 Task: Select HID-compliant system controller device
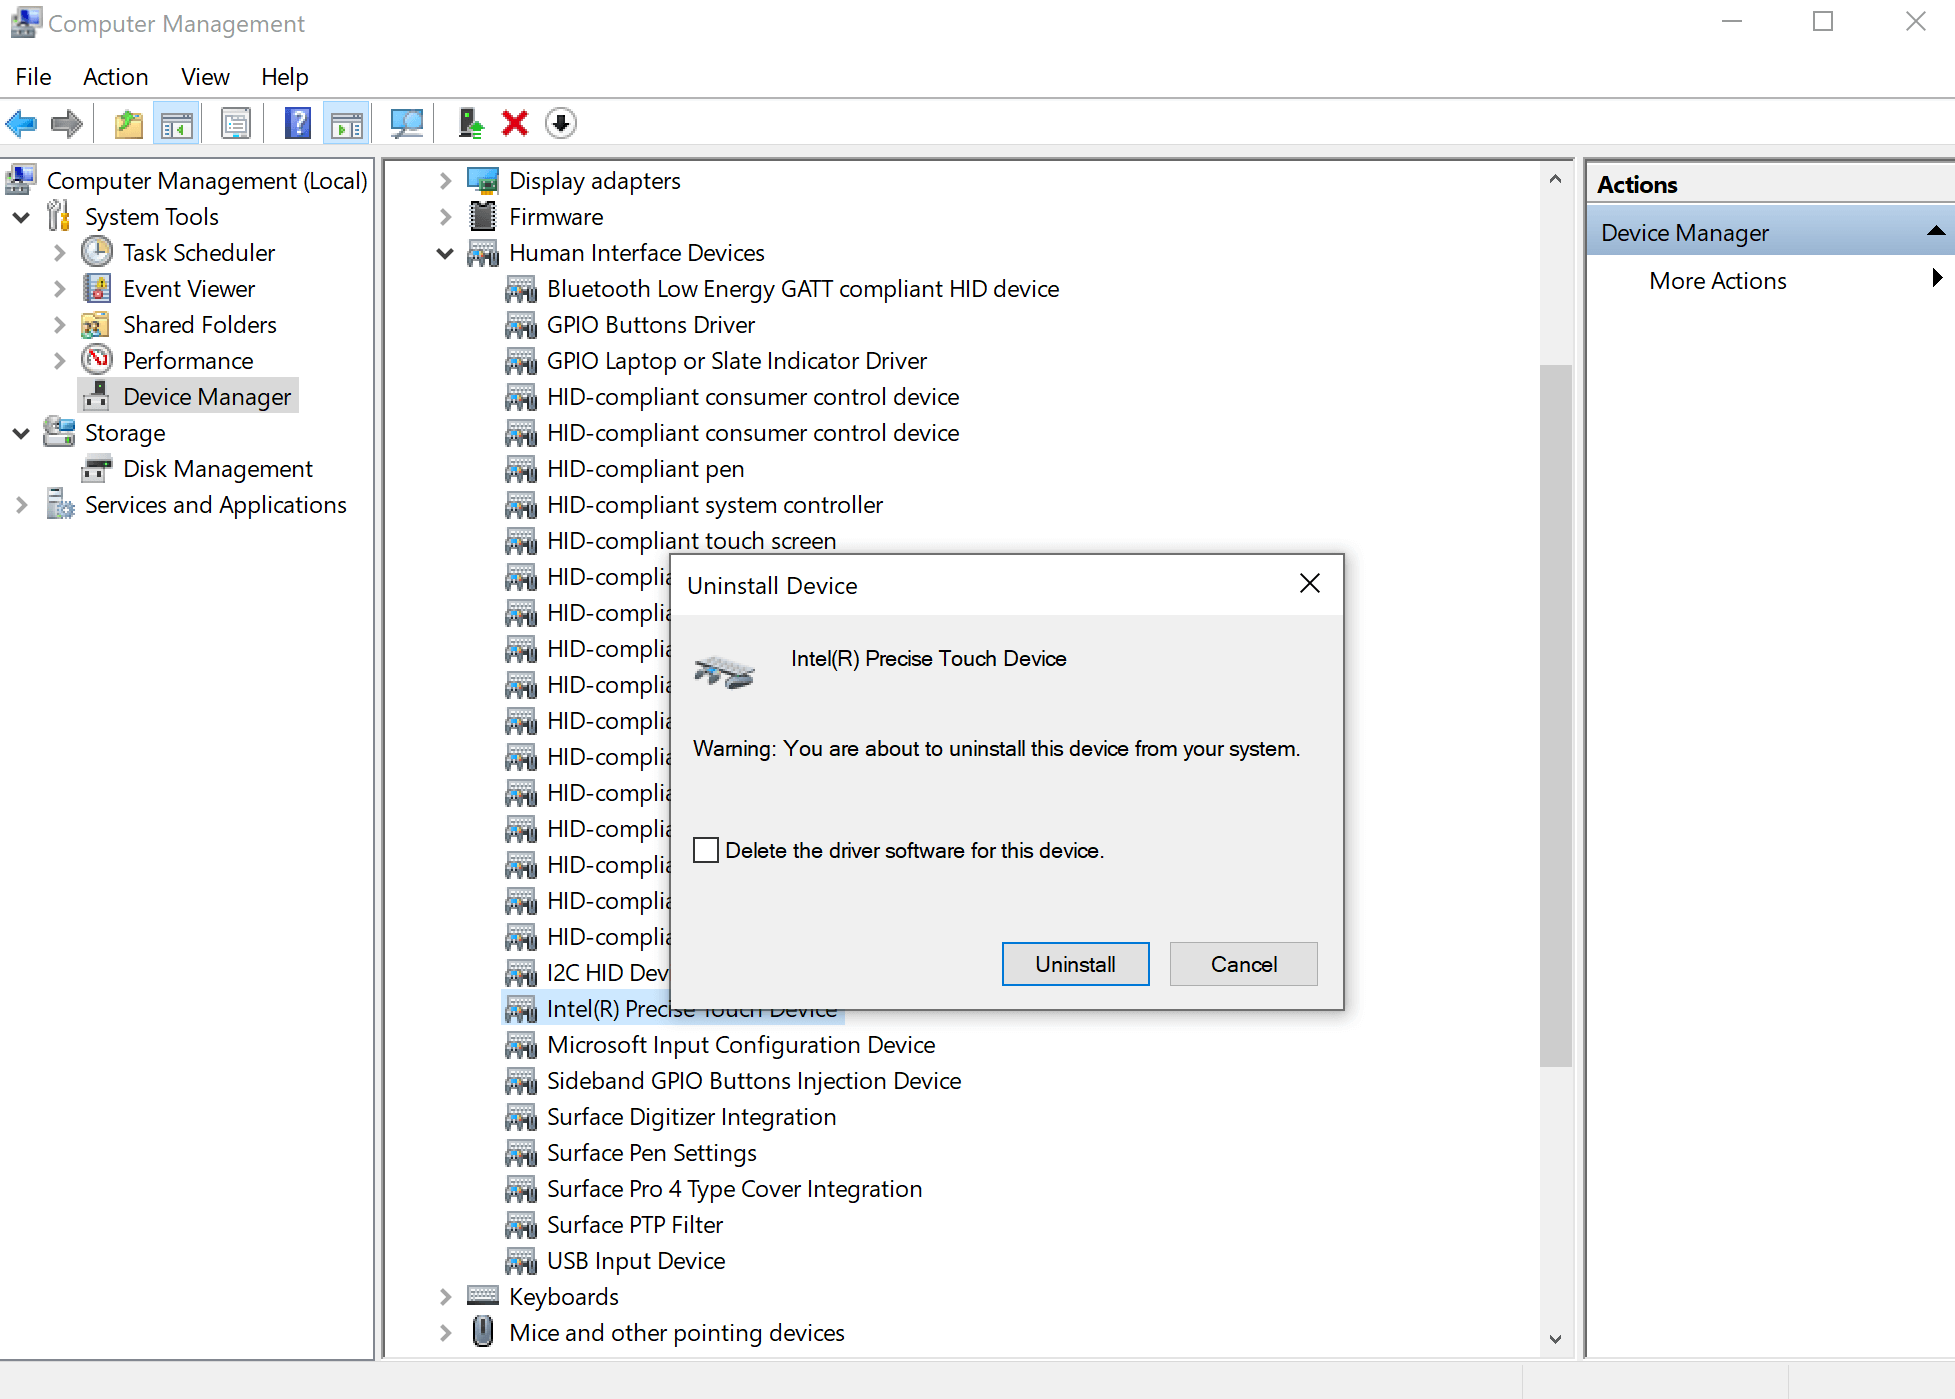pyautogui.click(x=714, y=504)
